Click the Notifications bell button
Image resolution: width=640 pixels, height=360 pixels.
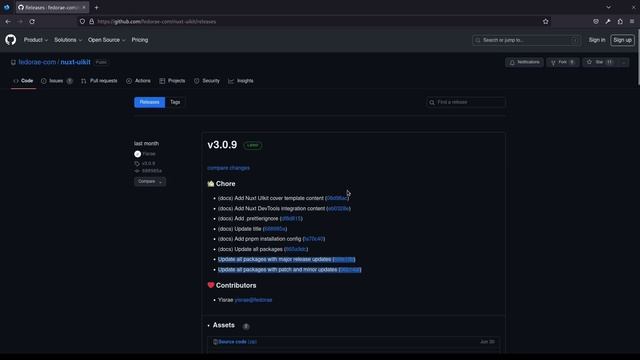click(524, 62)
